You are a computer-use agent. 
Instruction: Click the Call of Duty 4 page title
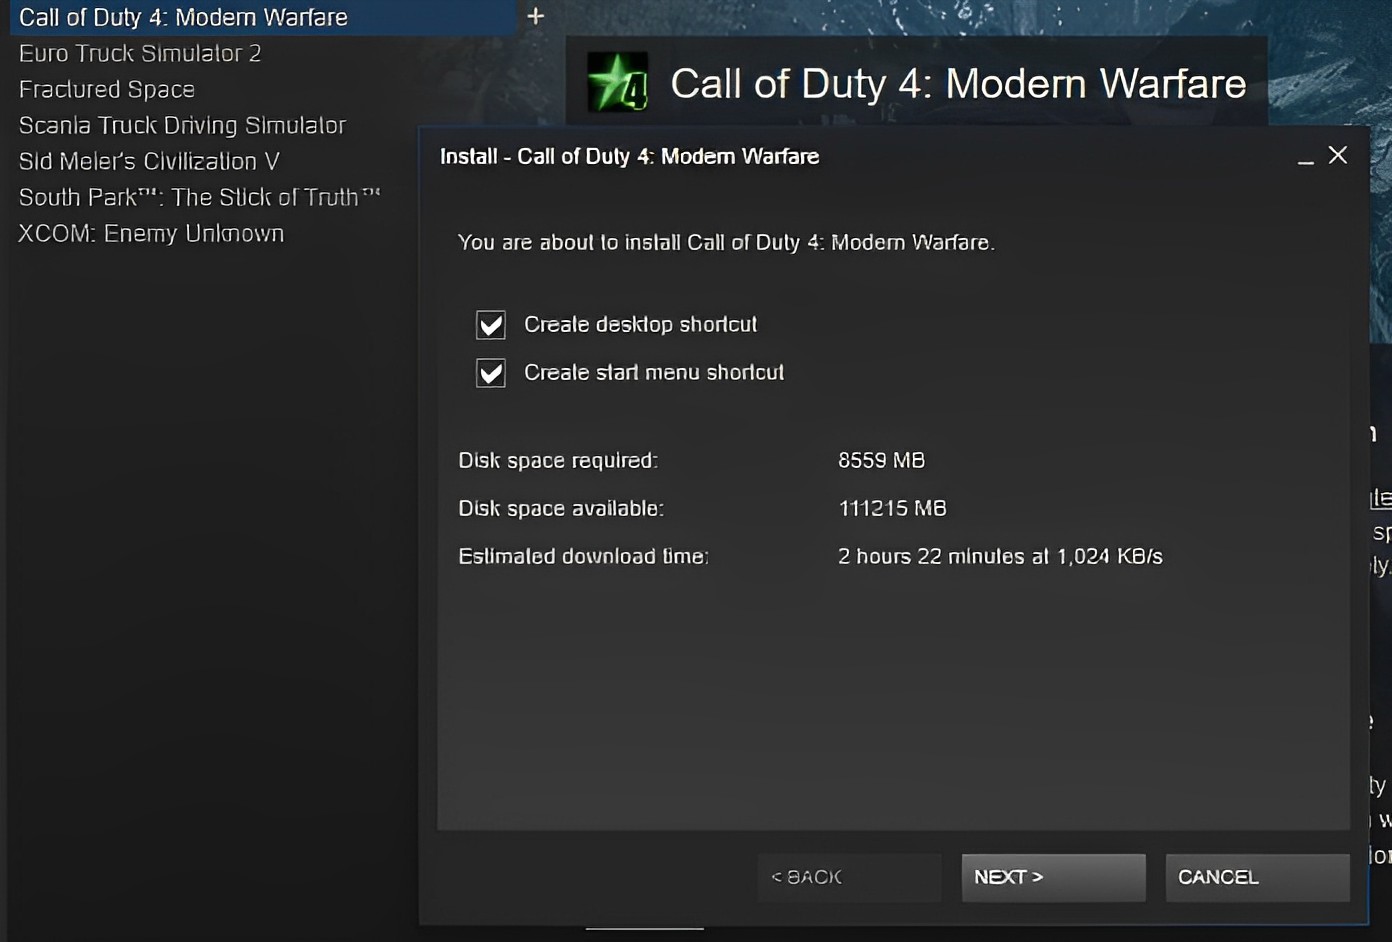coord(958,84)
